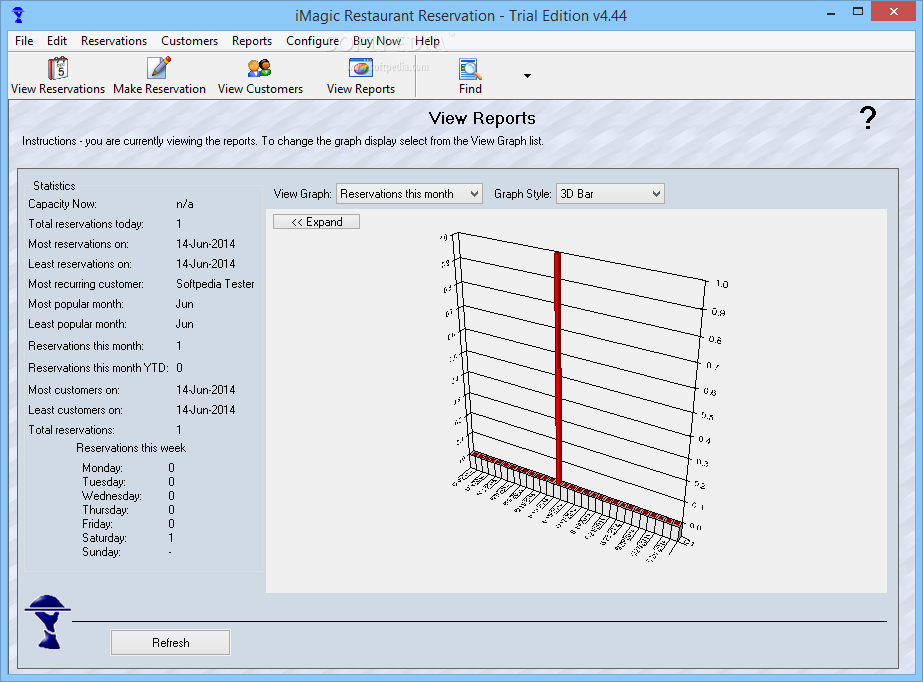923x682 pixels.
Task: Open the Graph Style dropdown
Action: point(610,194)
